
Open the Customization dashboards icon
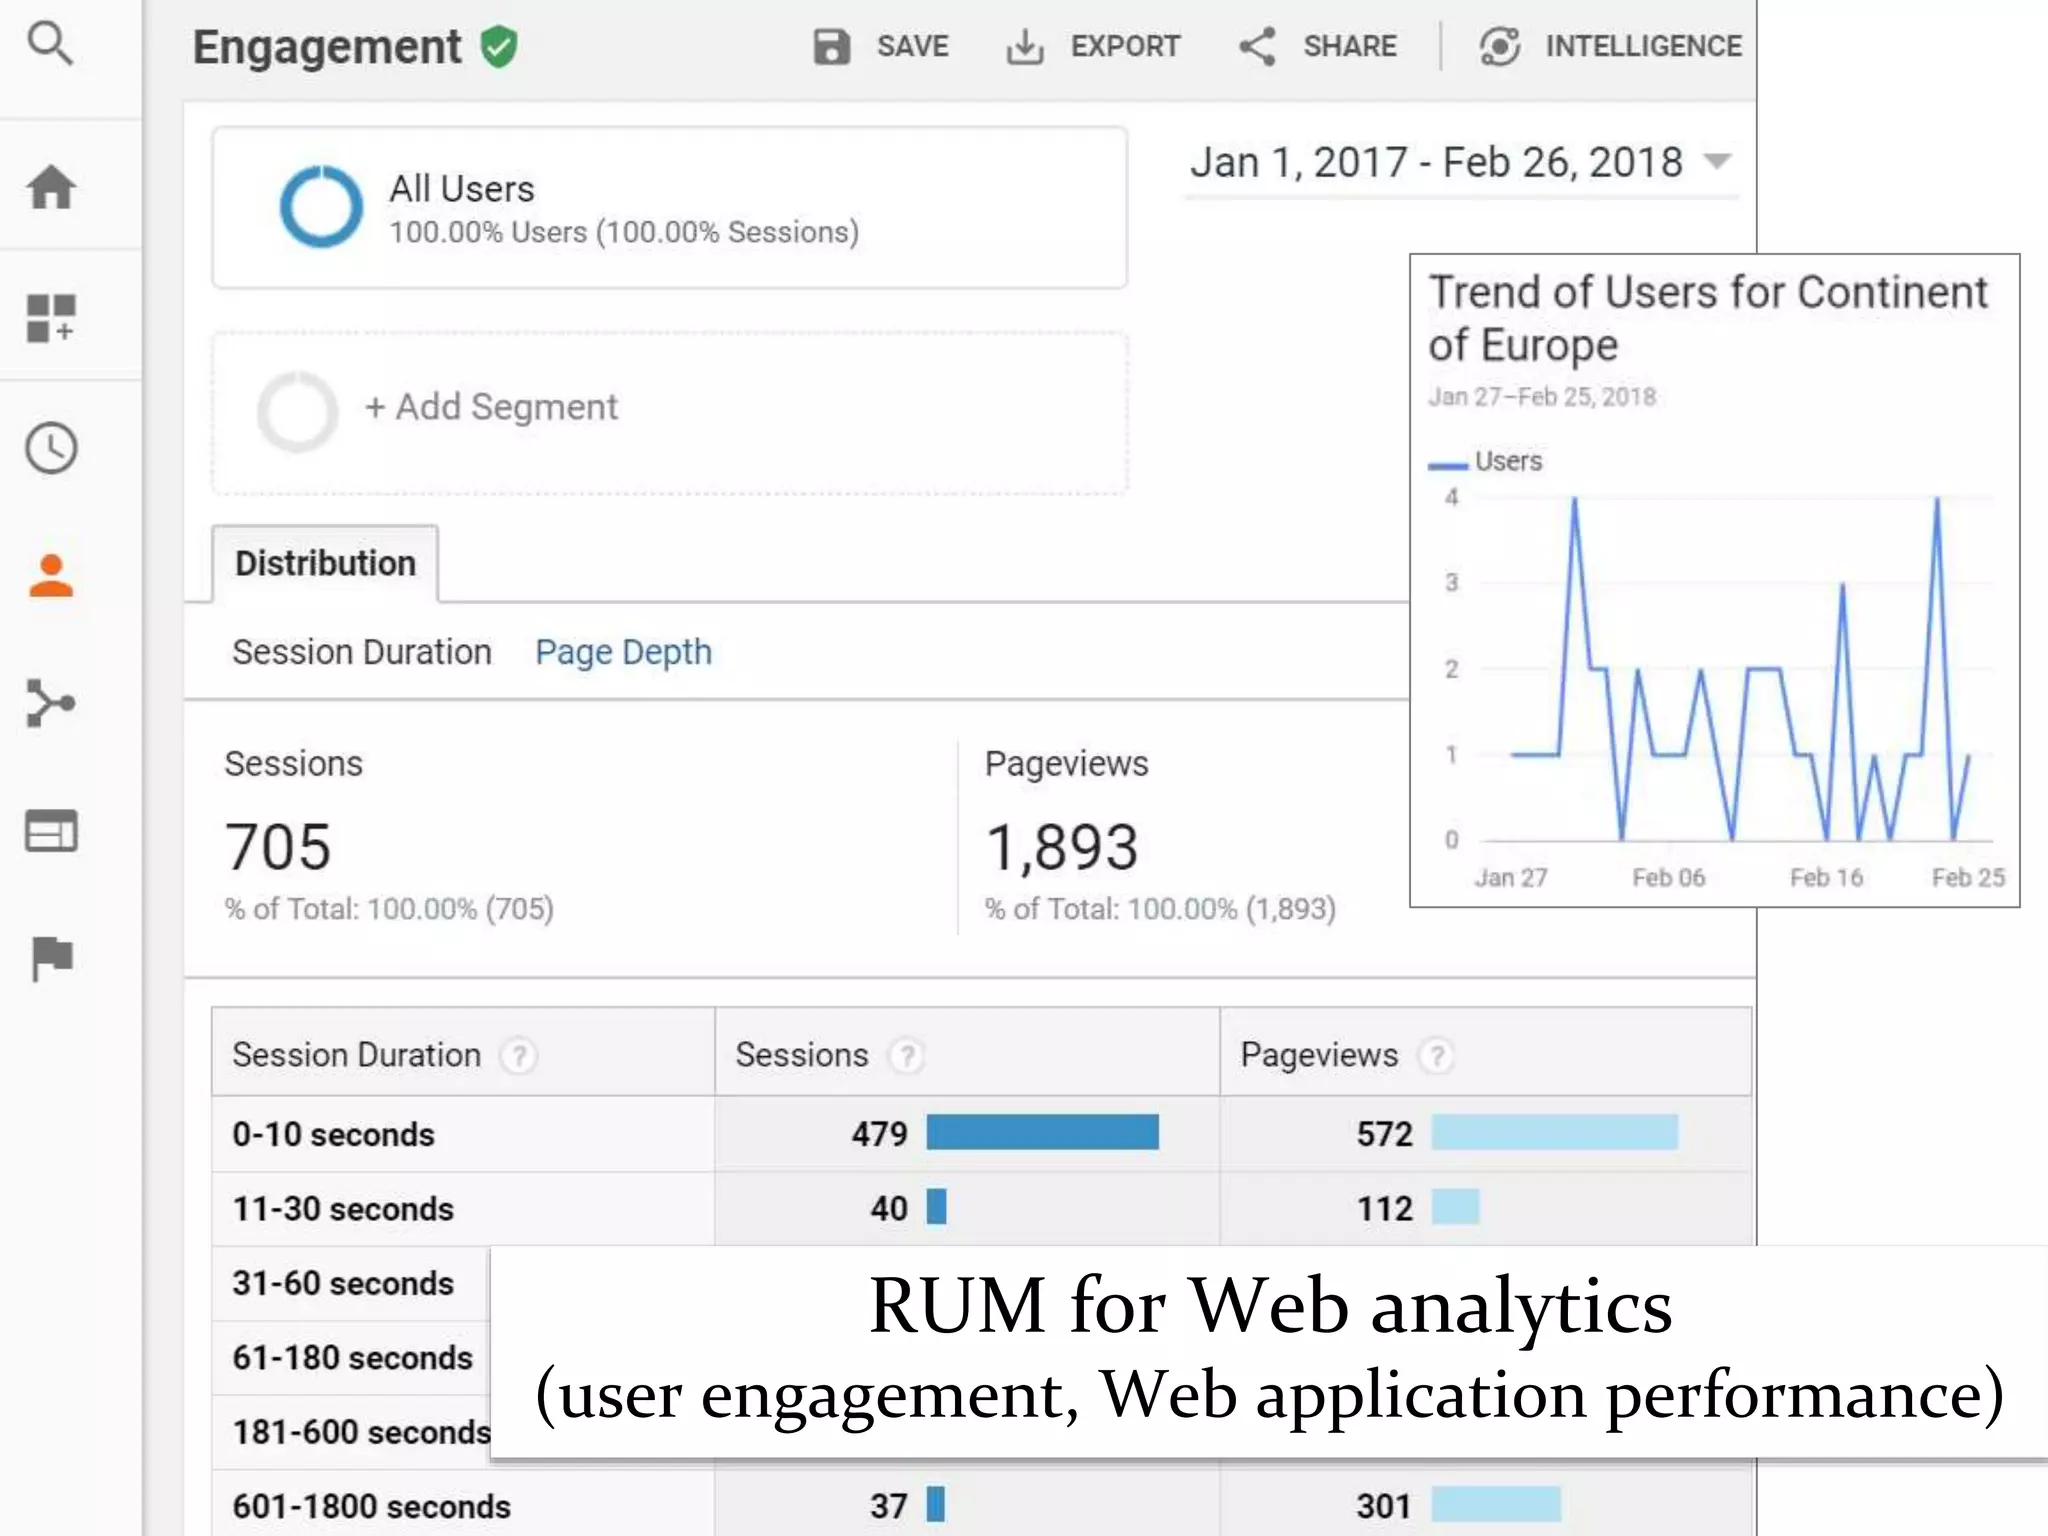pos(51,318)
